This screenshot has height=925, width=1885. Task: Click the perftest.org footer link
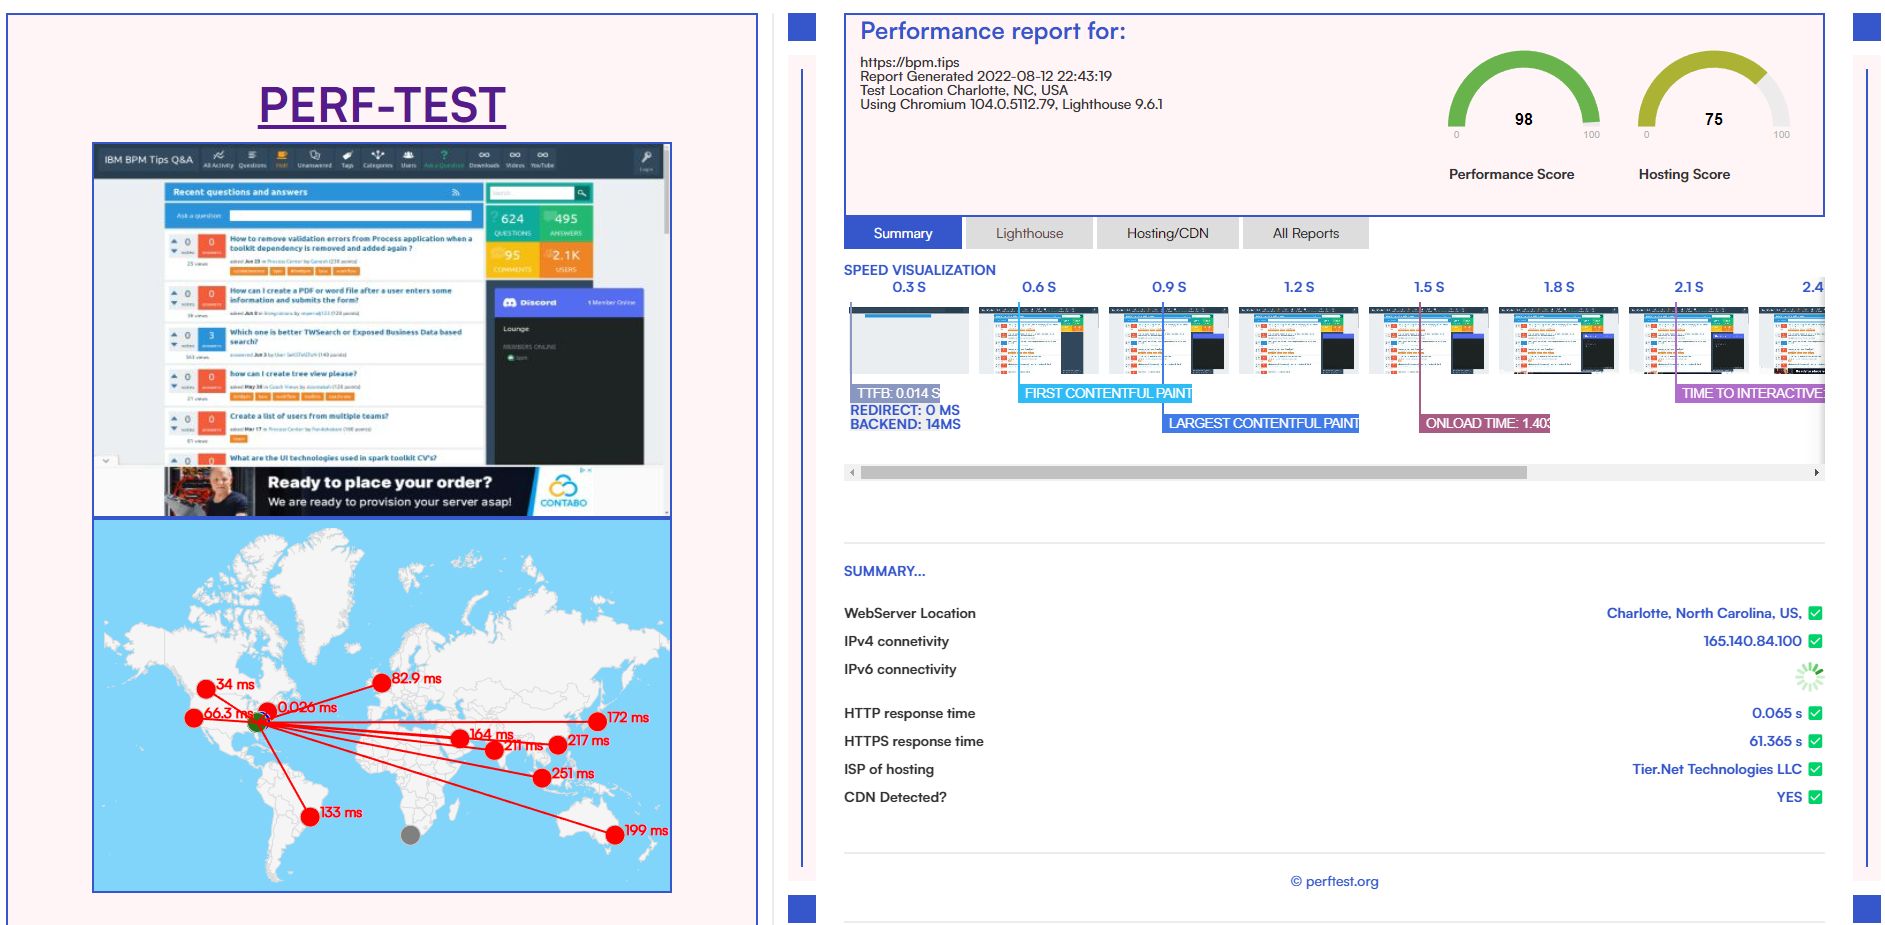pos(1334,881)
